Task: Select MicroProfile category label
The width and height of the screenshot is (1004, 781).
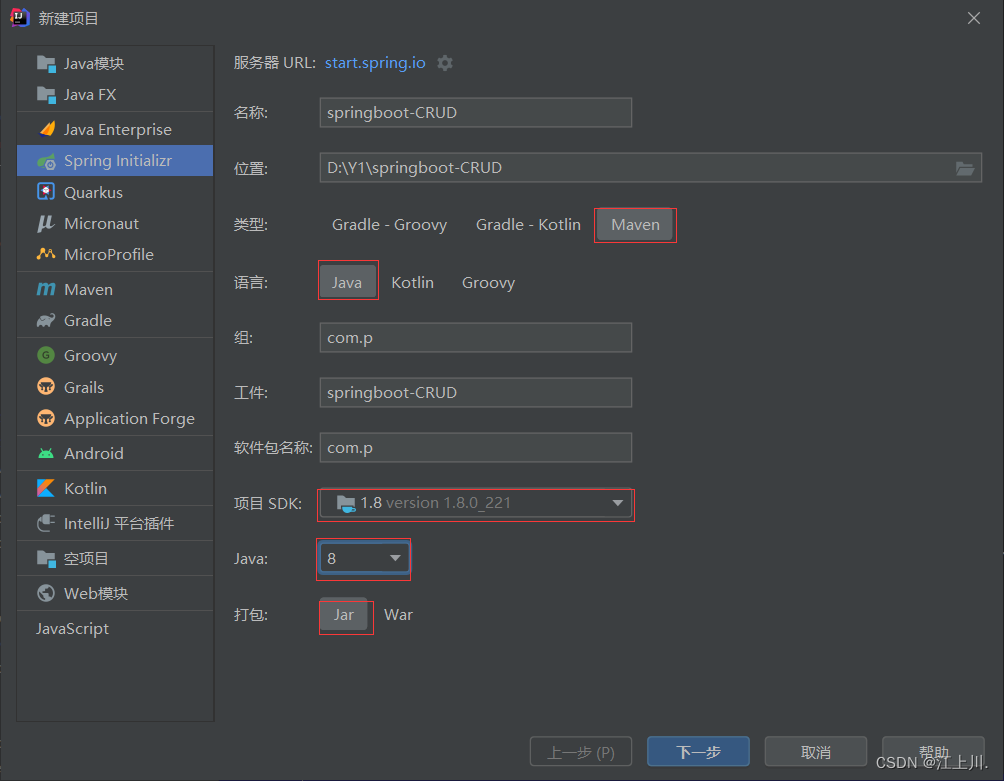Action: (109, 254)
